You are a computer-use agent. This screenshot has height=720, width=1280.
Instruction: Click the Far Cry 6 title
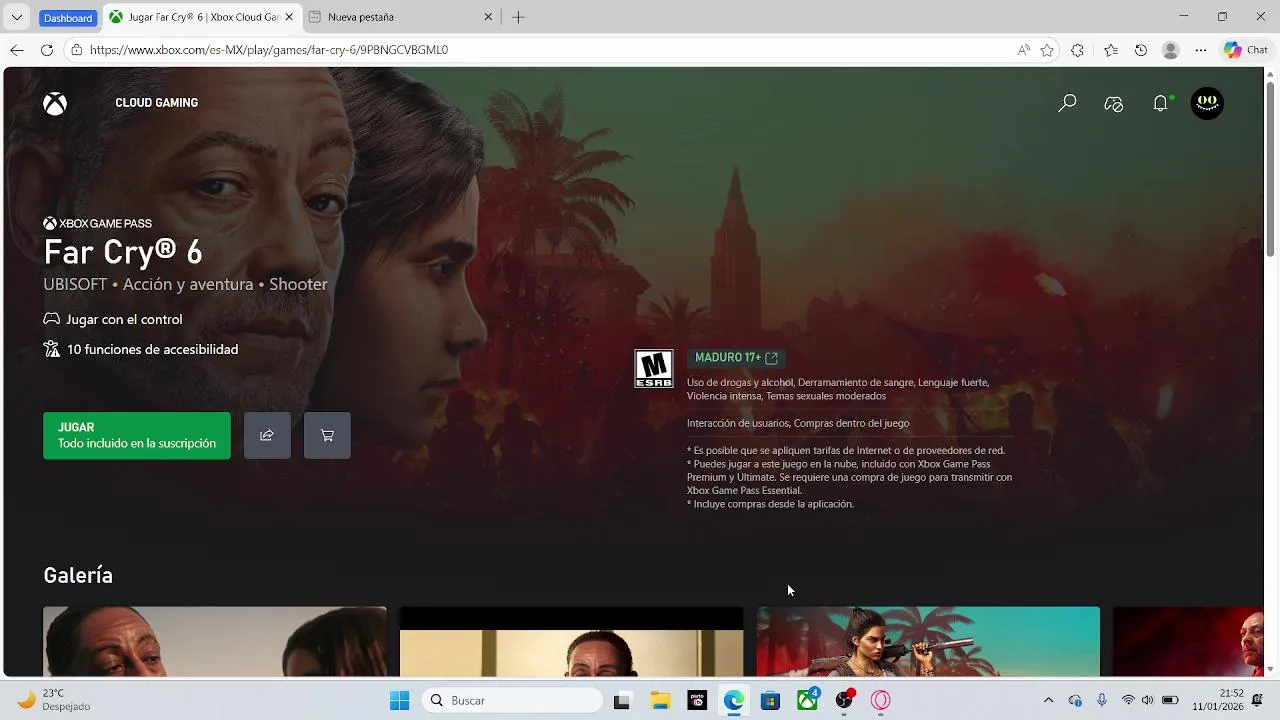point(123,252)
